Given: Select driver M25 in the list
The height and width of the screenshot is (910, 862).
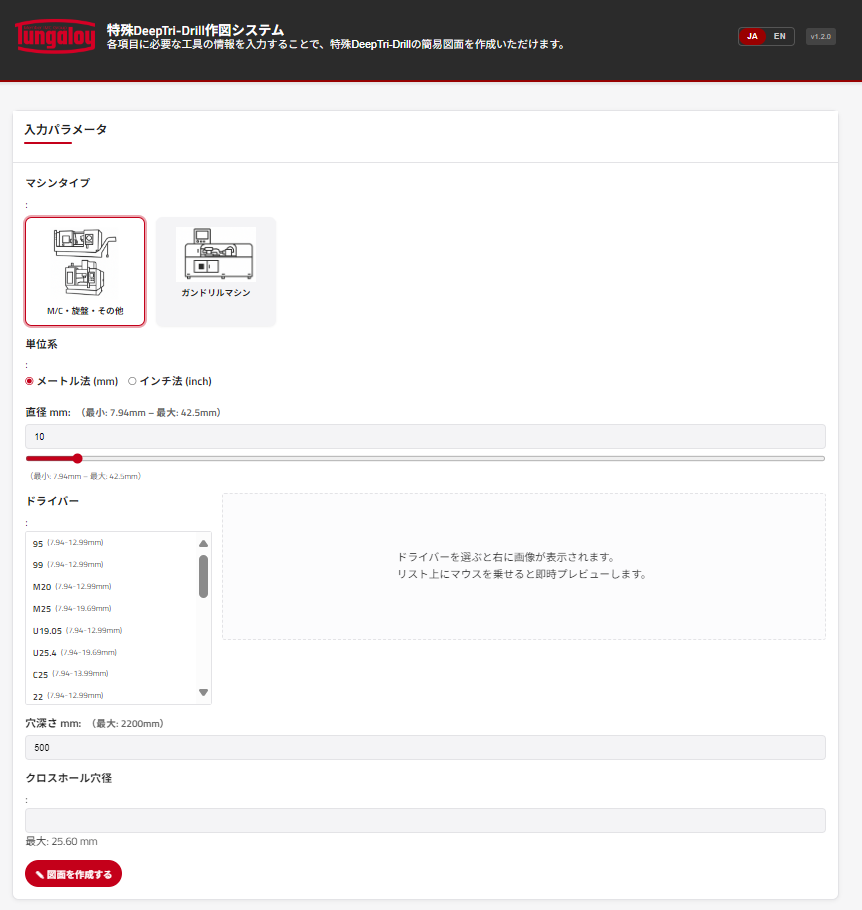Looking at the screenshot, I should tap(111, 609).
